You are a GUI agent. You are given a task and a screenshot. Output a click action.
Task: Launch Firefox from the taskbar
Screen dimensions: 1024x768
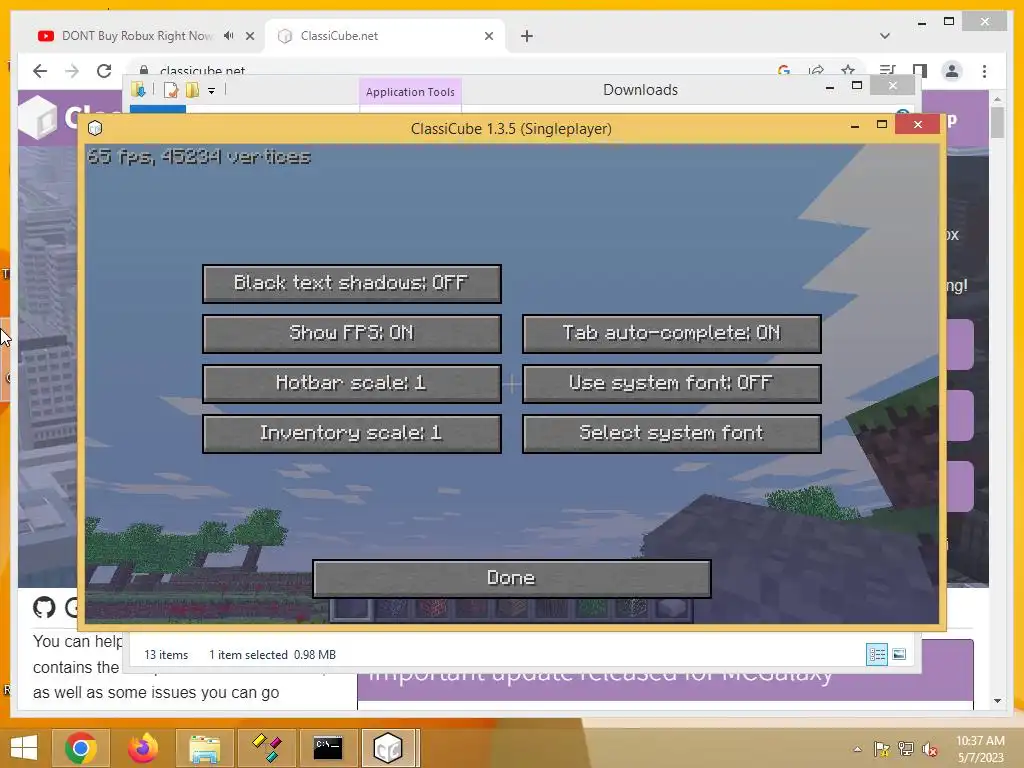tap(143, 748)
